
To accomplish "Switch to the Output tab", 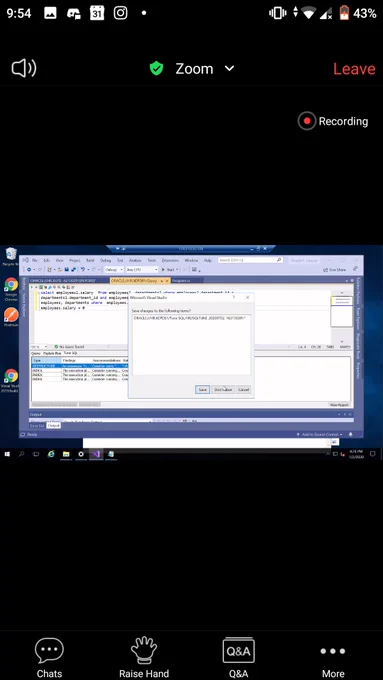I will tap(53, 425).
